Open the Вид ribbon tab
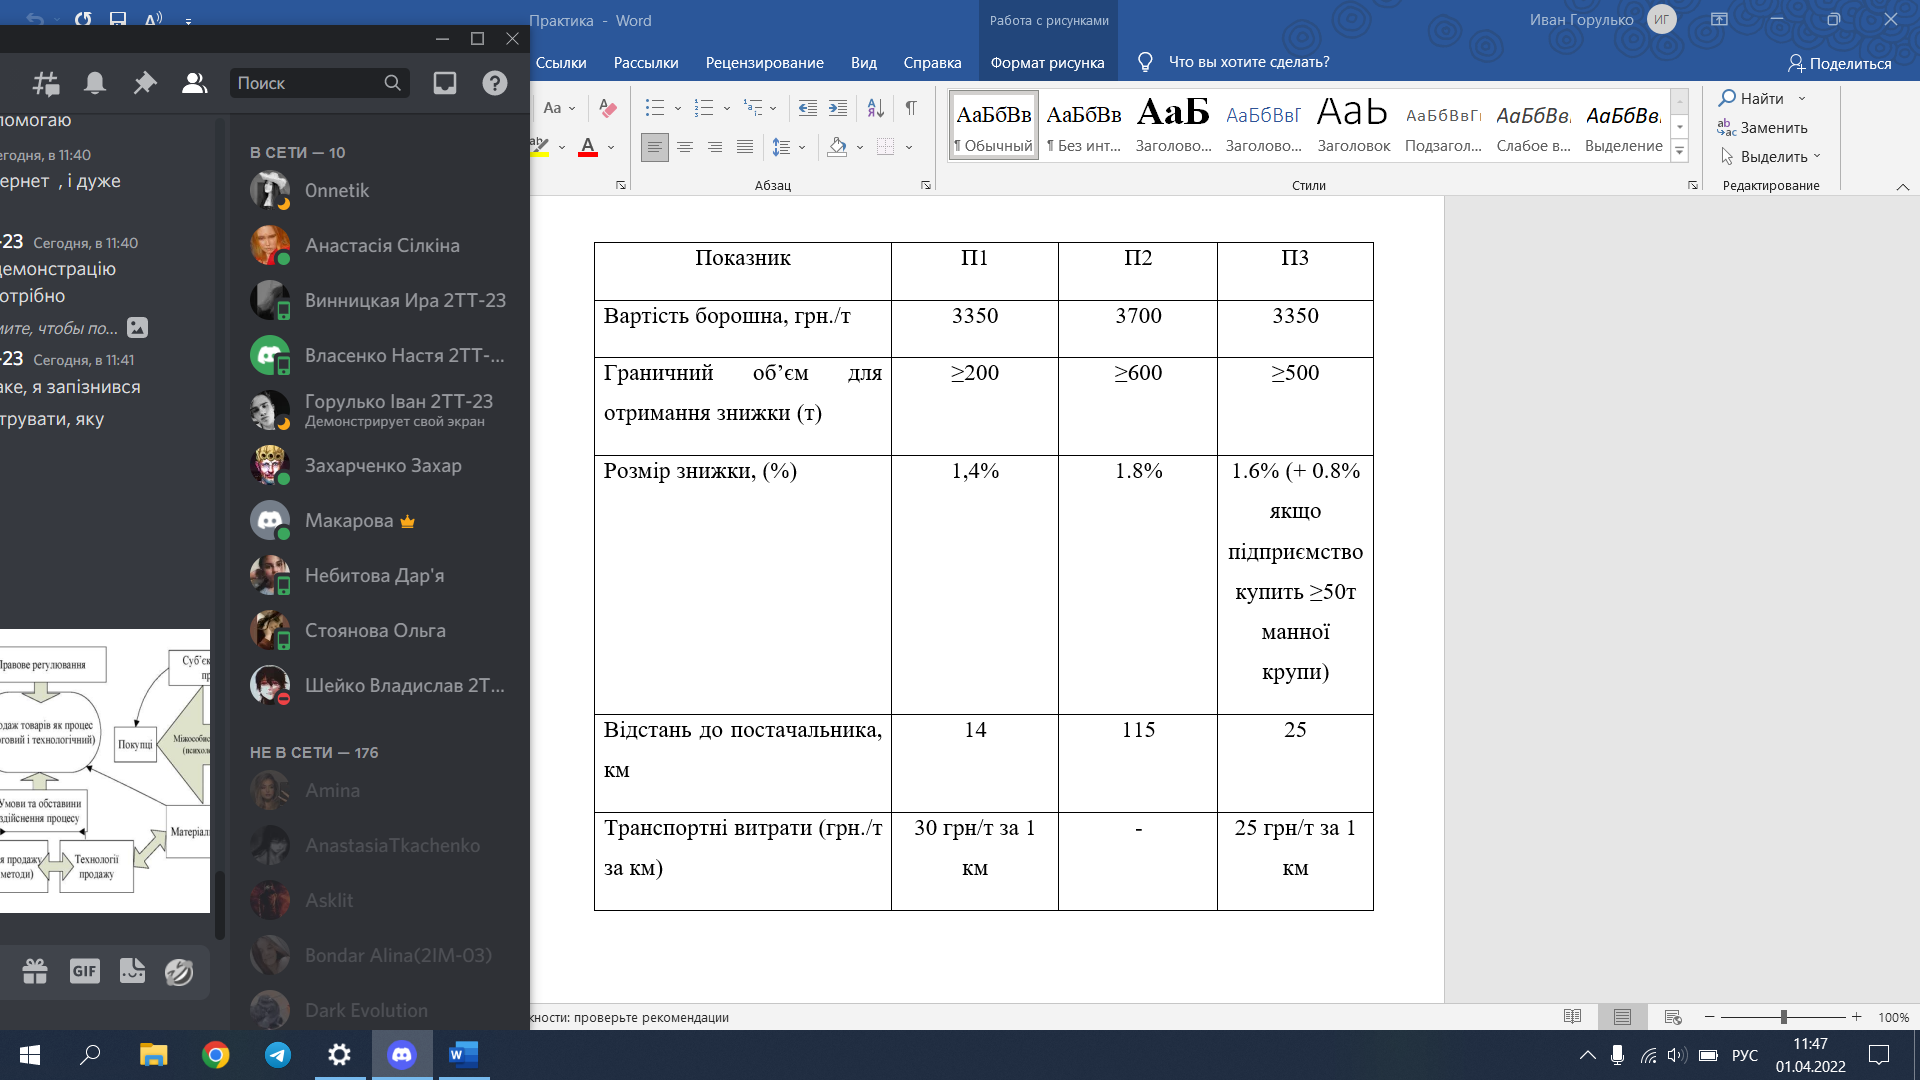The height and width of the screenshot is (1080, 1920). (x=863, y=62)
